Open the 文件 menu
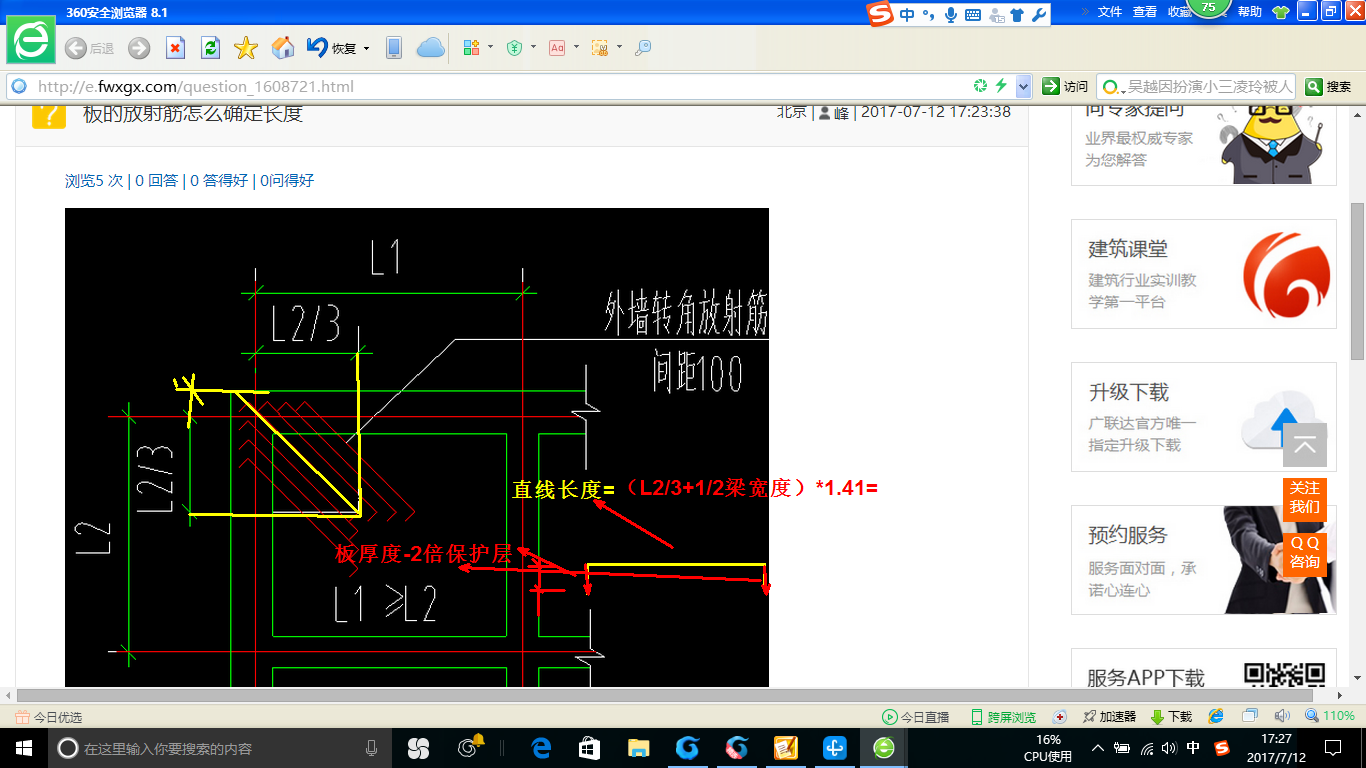Image resolution: width=1366 pixels, height=768 pixels. (1110, 12)
